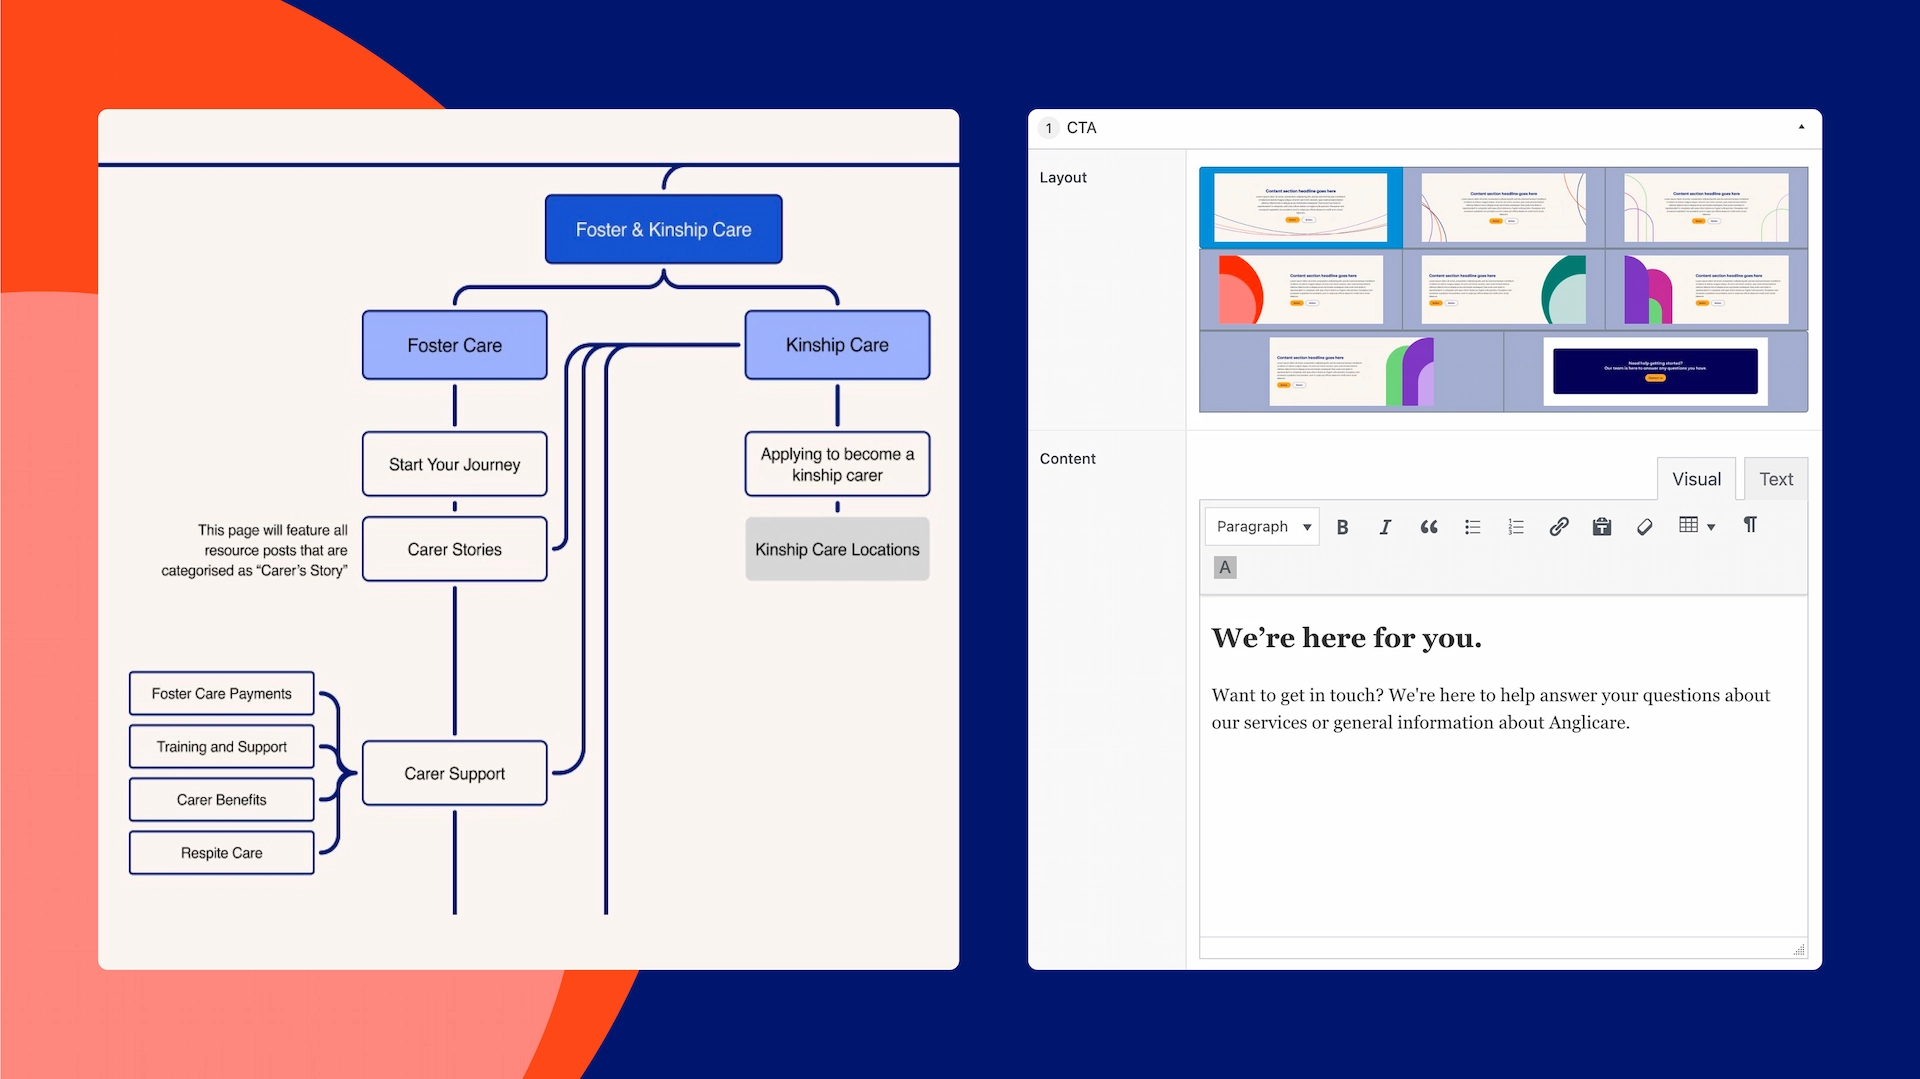
Task: Select the Foster Care Payments box
Action: [x=221, y=694]
